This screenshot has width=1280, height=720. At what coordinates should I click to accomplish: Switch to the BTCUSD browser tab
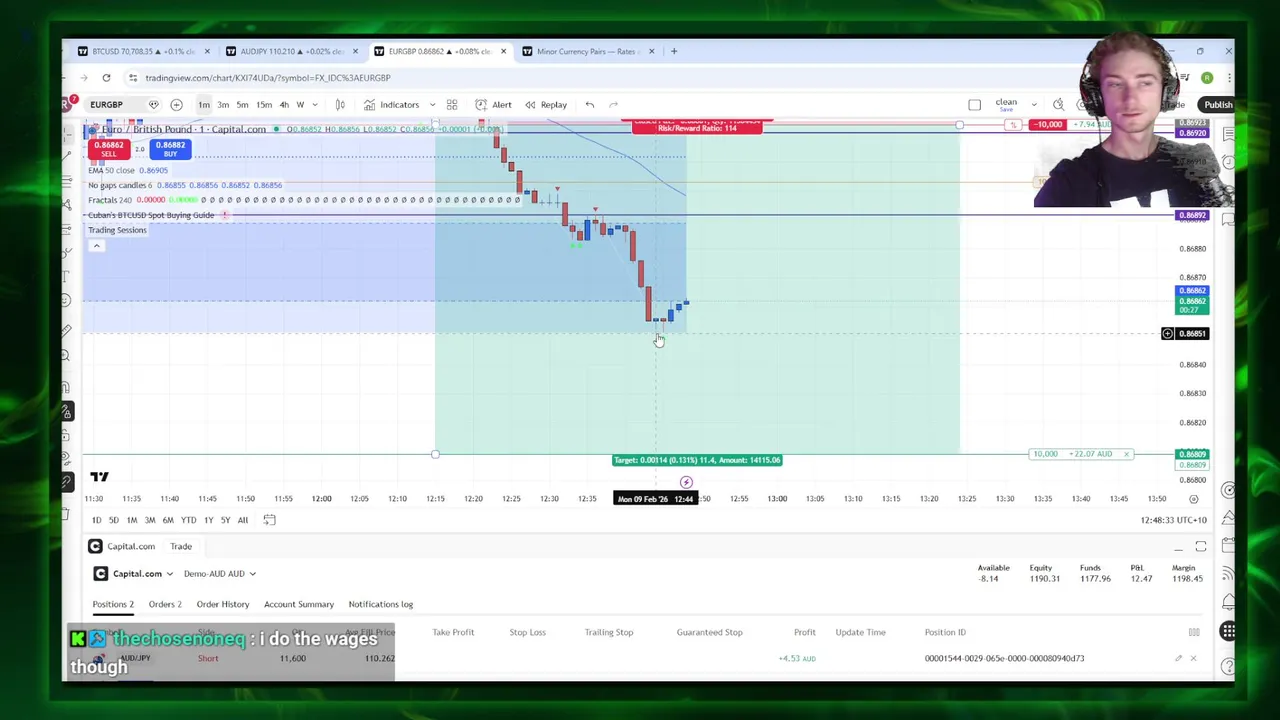tap(142, 51)
